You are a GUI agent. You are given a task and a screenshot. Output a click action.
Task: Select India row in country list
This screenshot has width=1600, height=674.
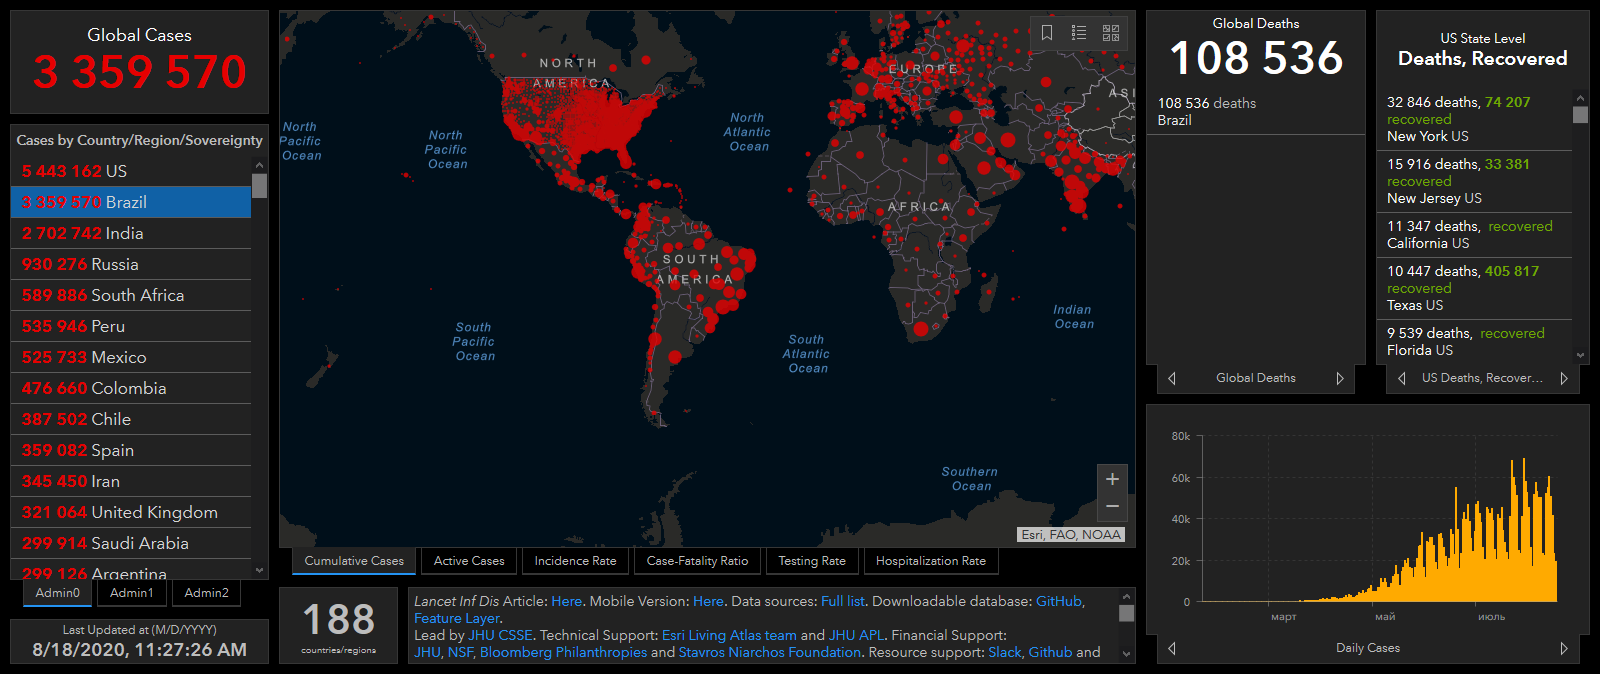131,233
